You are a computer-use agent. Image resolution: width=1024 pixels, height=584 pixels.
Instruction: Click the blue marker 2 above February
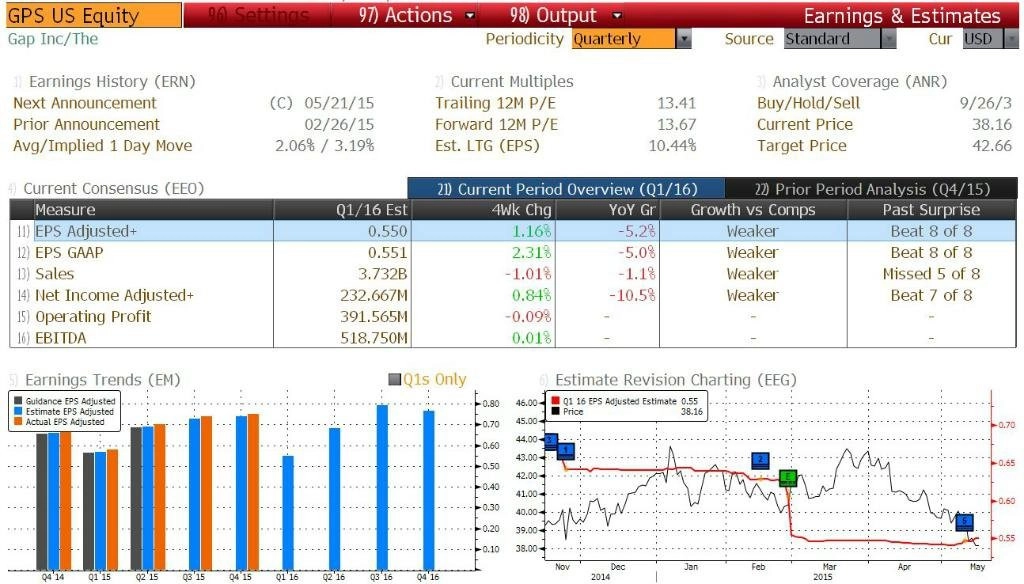[x=760, y=460]
